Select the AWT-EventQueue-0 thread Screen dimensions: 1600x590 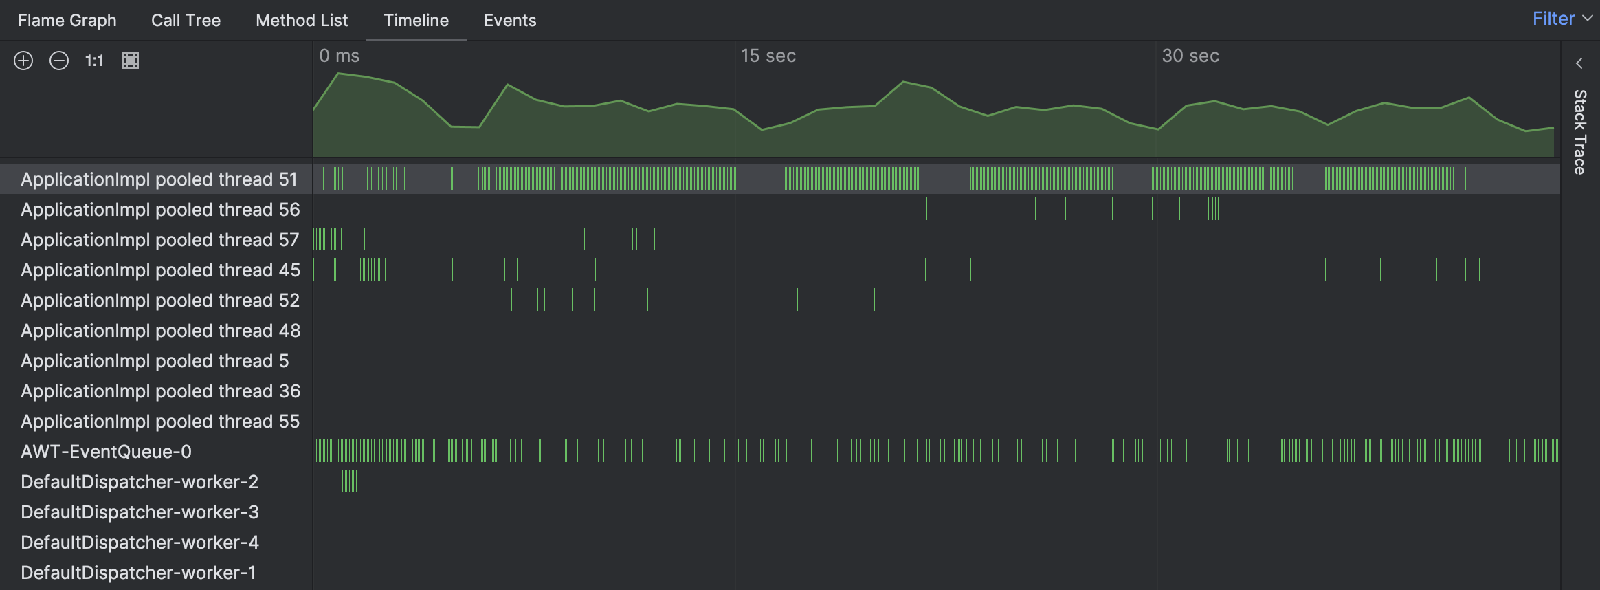coord(780,451)
